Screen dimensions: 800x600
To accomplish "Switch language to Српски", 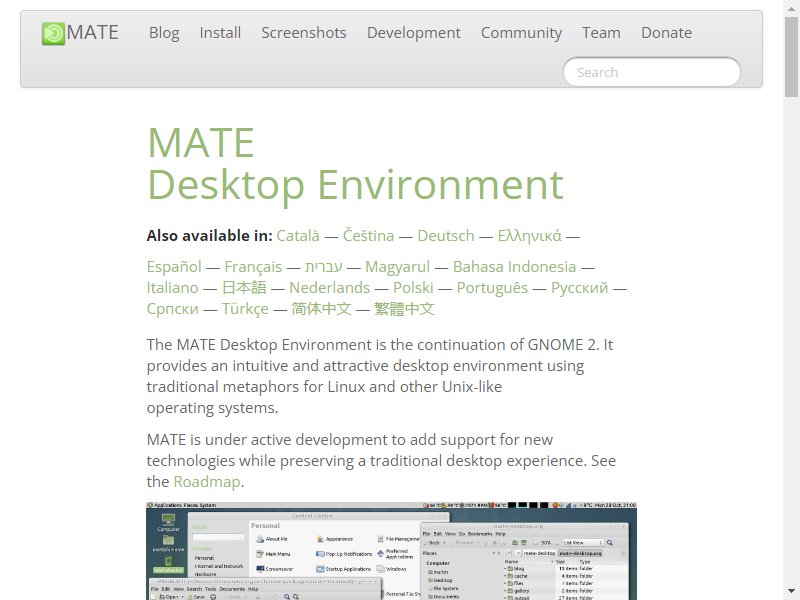I will coord(172,309).
